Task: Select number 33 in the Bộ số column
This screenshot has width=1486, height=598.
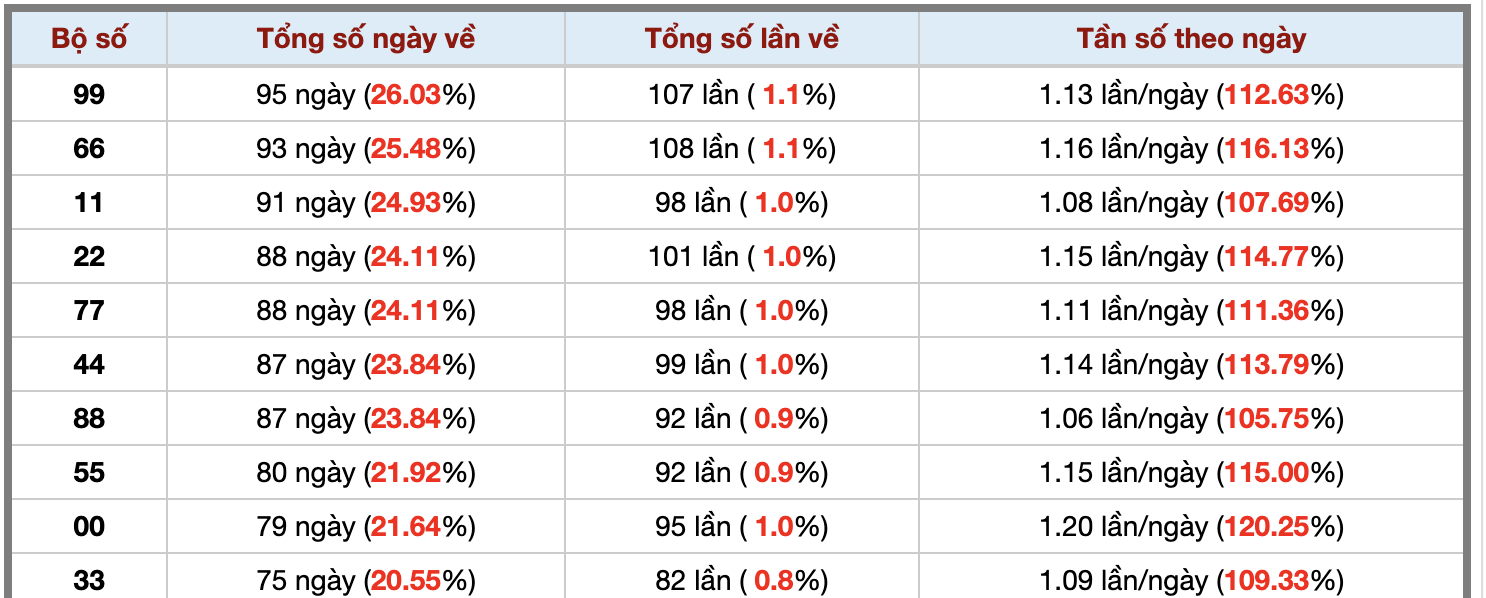Action: pos(89,580)
